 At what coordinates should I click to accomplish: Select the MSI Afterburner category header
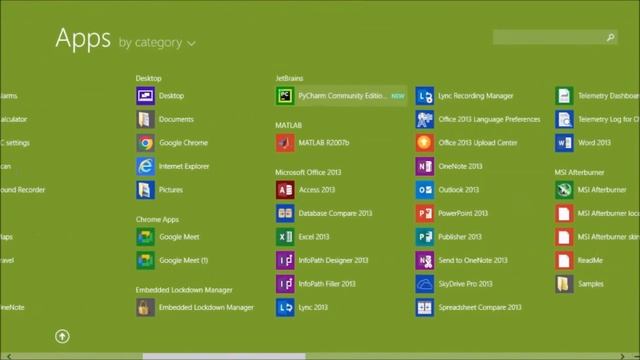click(x=579, y=172)
